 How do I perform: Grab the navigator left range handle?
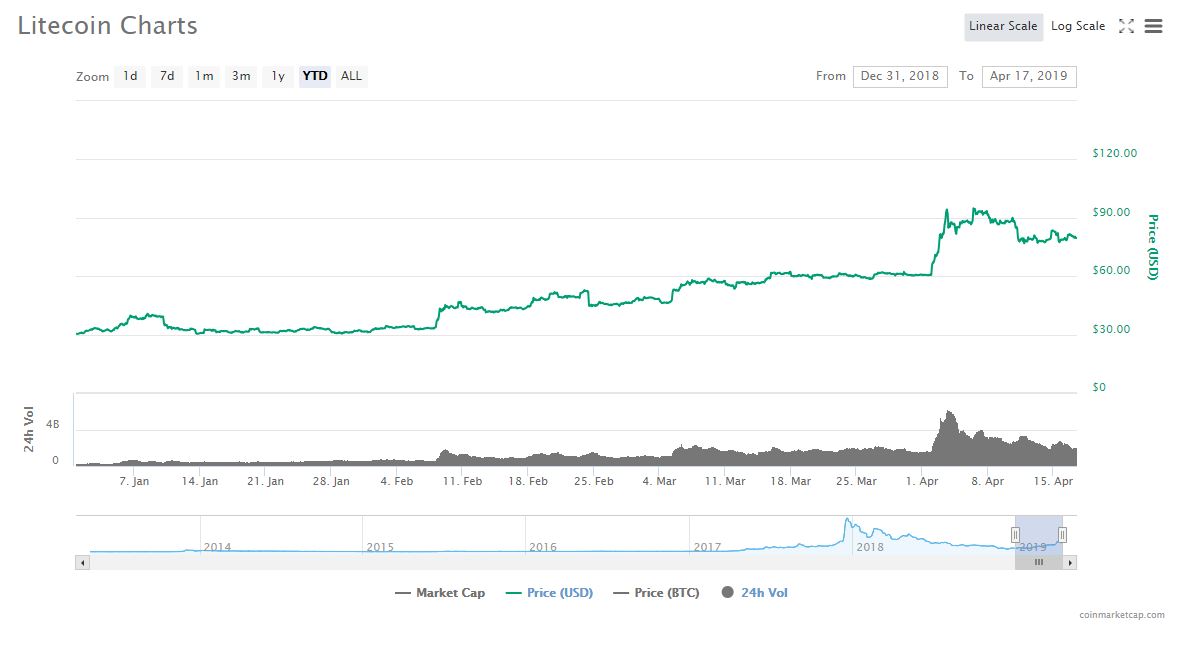point(1016,535)
